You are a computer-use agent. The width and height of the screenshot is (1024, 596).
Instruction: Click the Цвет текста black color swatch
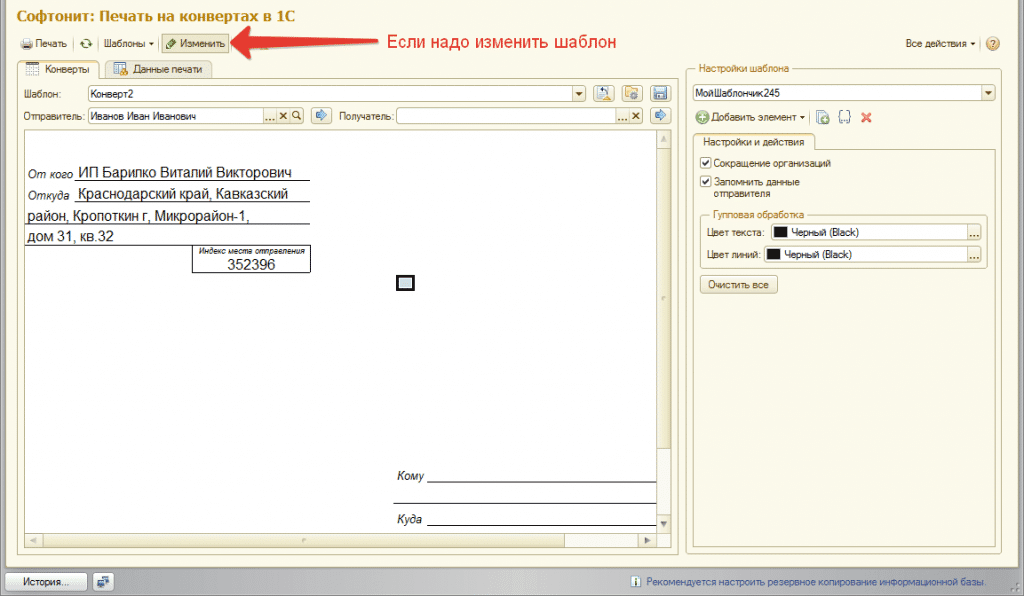780,232
